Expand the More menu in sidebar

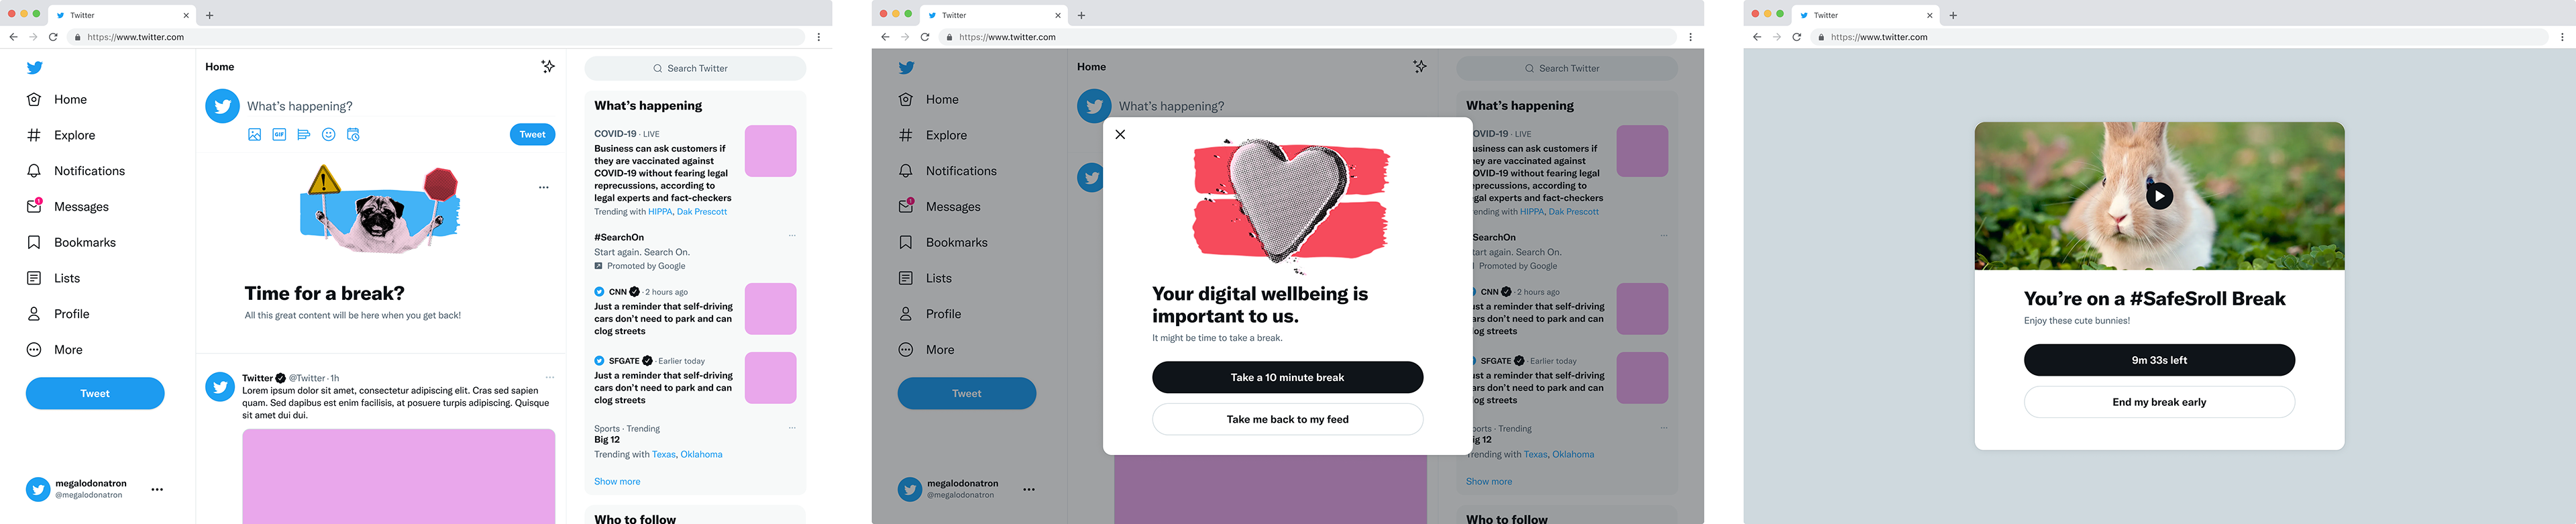(55, 350)
